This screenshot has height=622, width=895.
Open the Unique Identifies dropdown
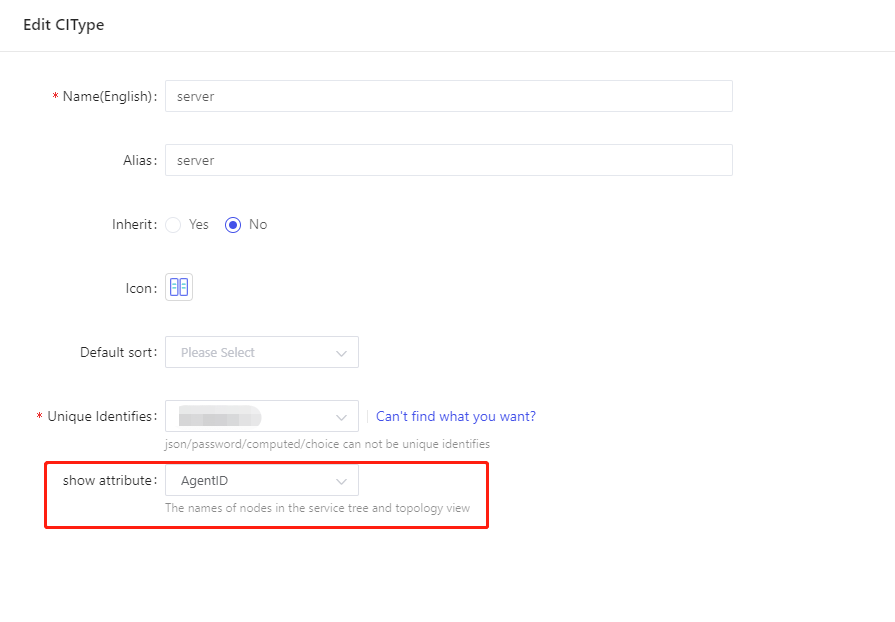(x=262, y=416)
